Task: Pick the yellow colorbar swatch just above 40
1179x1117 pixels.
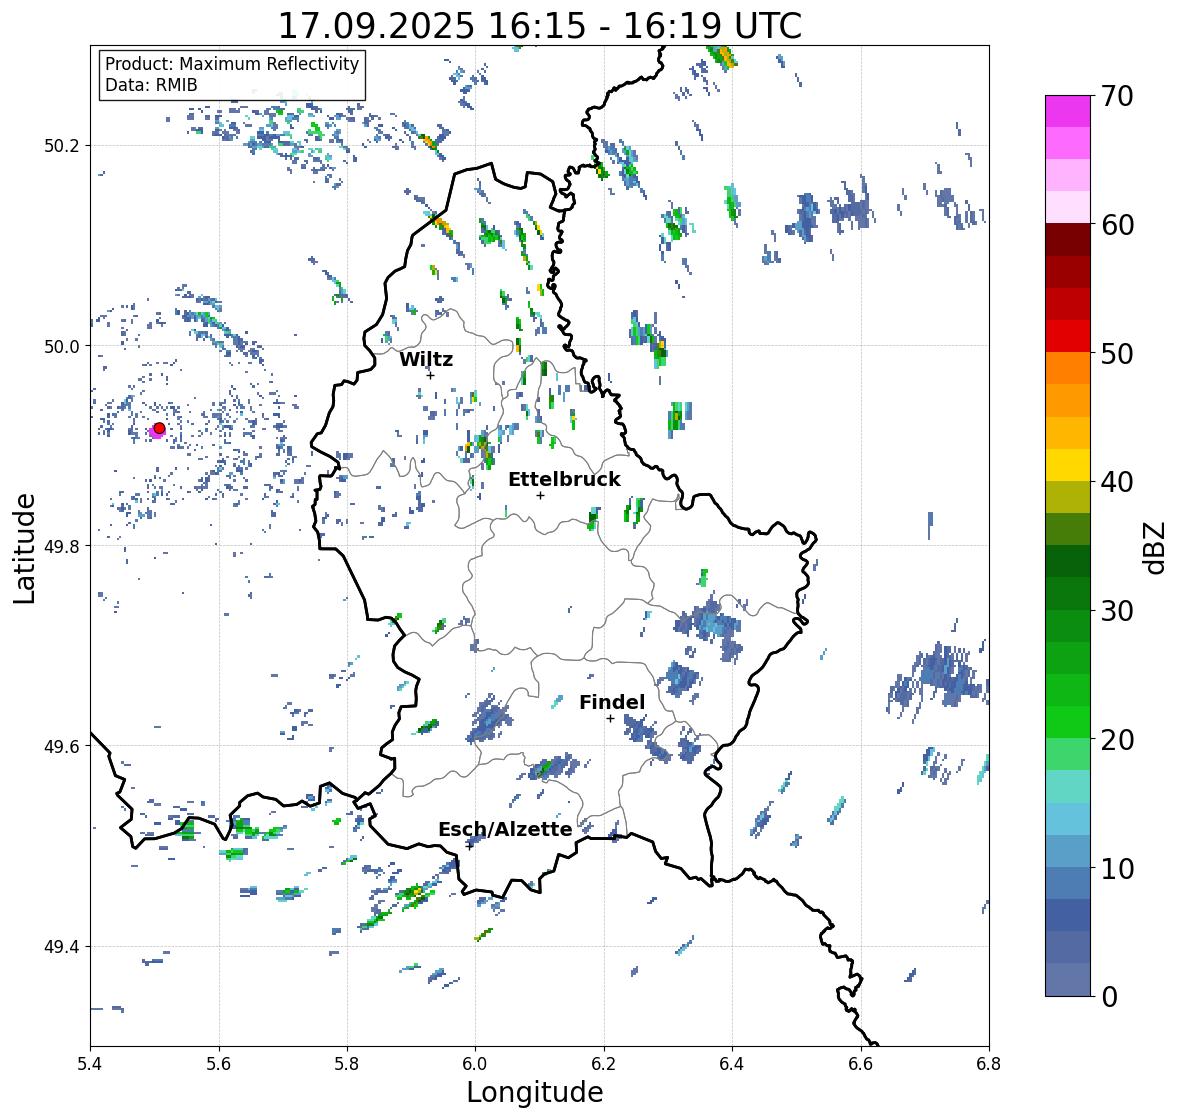Action: click(1067, 465)
